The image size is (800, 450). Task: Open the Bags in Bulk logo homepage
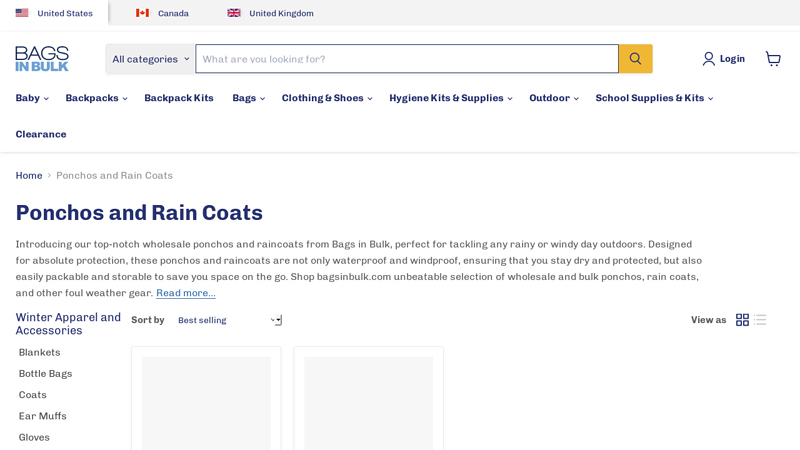42,59
